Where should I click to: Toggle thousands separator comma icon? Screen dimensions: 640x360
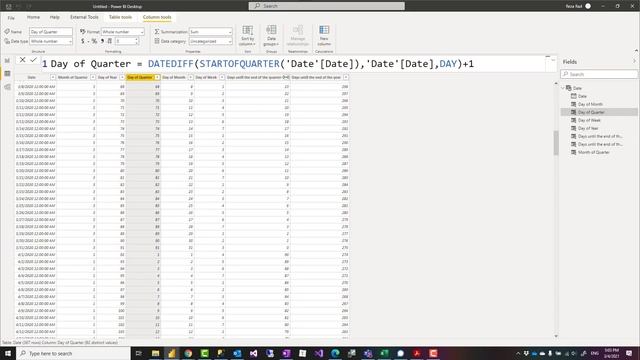(x=102, y=41)
